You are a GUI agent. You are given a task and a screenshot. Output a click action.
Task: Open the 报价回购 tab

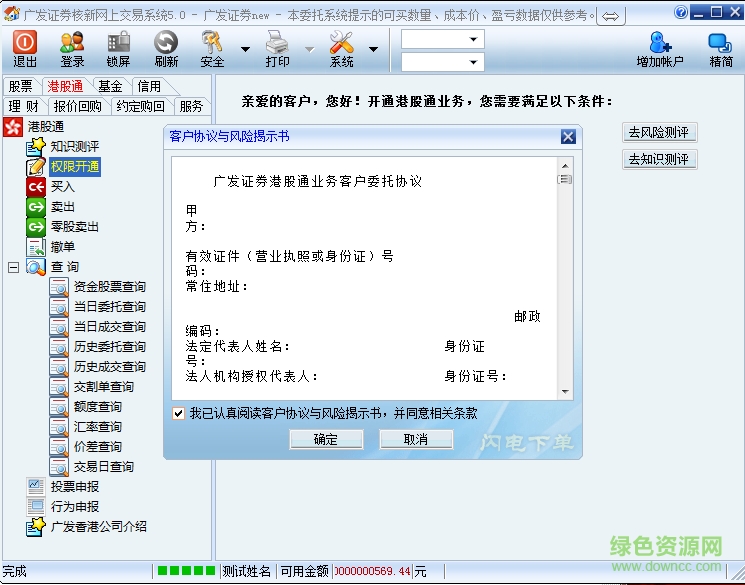[x=77, y=106]
